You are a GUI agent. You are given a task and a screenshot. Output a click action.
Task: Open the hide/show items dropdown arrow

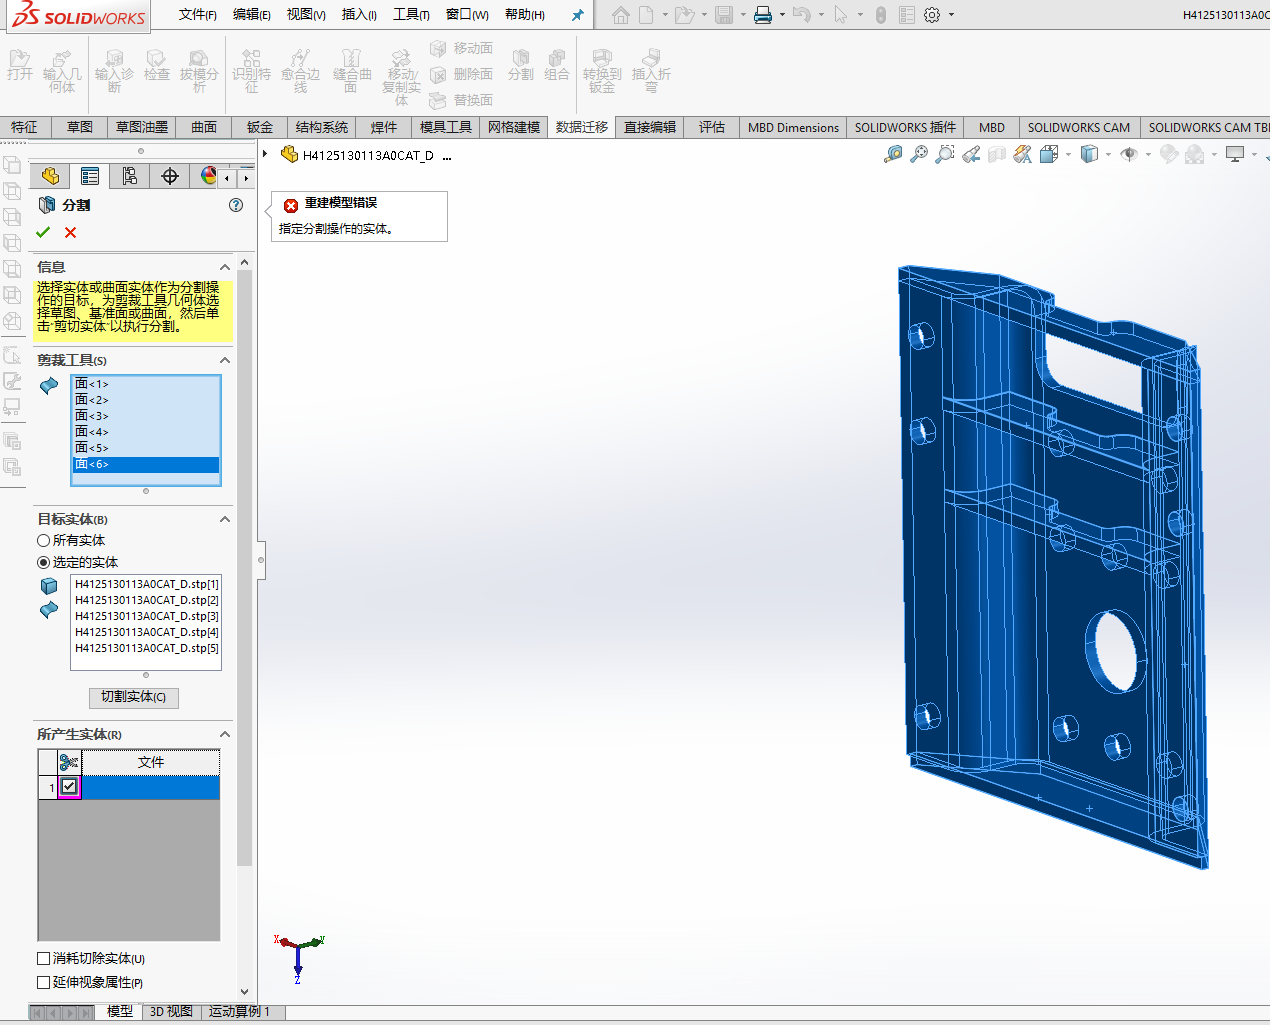click(1148, 154)
